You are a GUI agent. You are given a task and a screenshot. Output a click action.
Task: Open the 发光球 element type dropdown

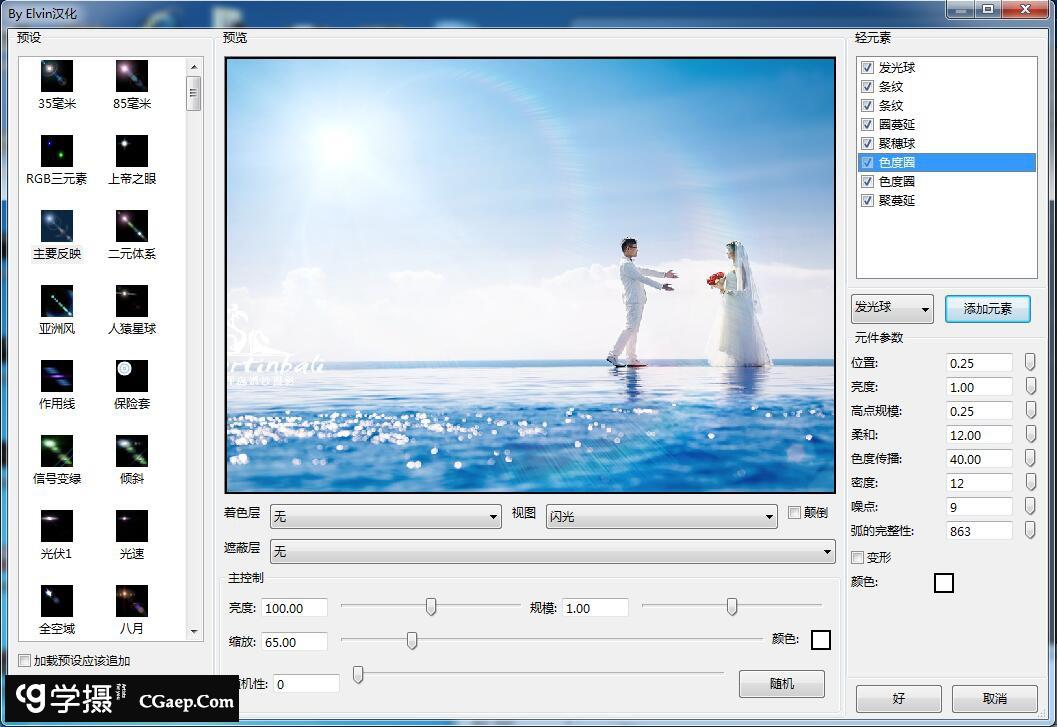click(x=892, y=309)
